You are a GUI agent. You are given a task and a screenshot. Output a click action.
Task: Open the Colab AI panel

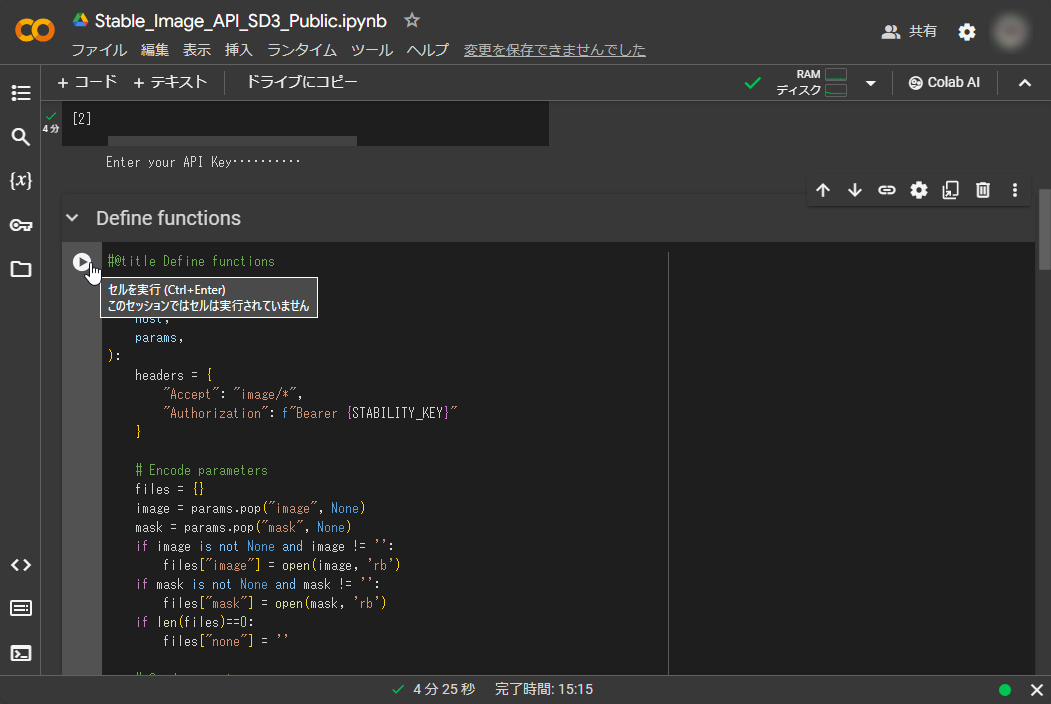click(944, 83)
